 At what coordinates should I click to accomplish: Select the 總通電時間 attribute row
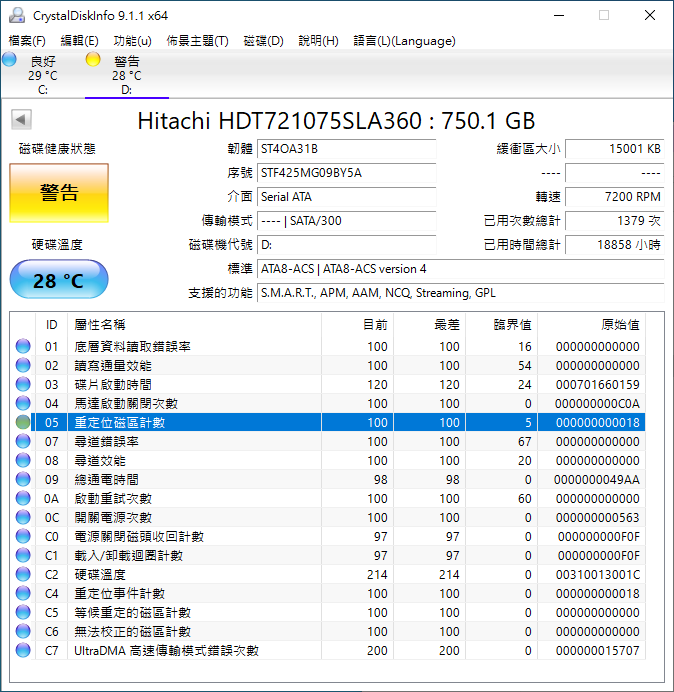pyautogui.click(x=329, y=479)
